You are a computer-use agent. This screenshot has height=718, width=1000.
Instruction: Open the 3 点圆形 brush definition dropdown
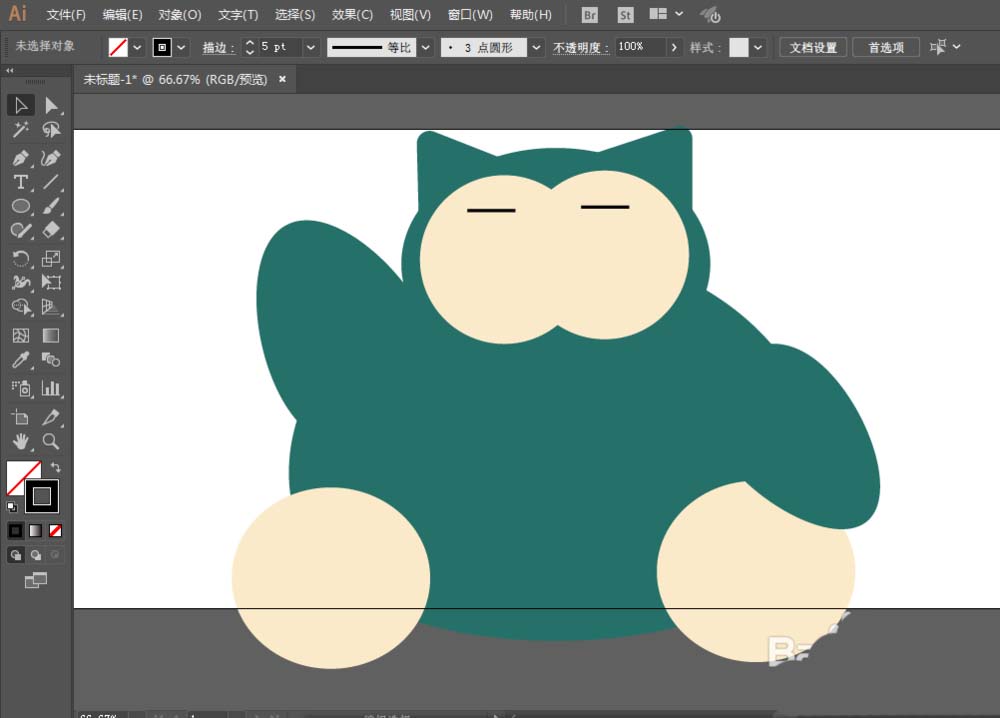click(536, 47)
